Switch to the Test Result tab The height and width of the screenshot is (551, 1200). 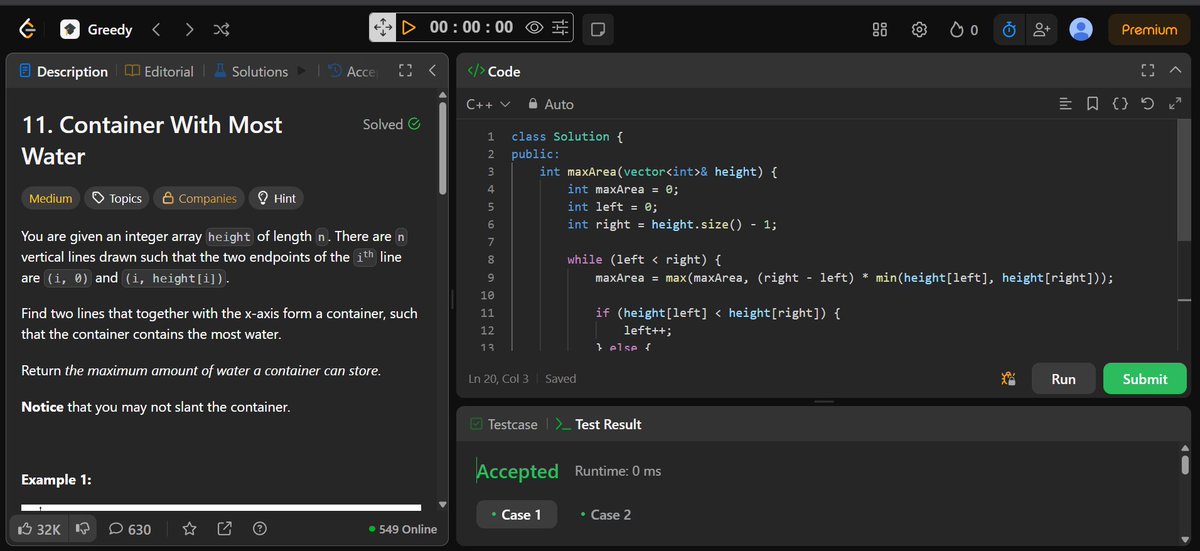[598, 424]
